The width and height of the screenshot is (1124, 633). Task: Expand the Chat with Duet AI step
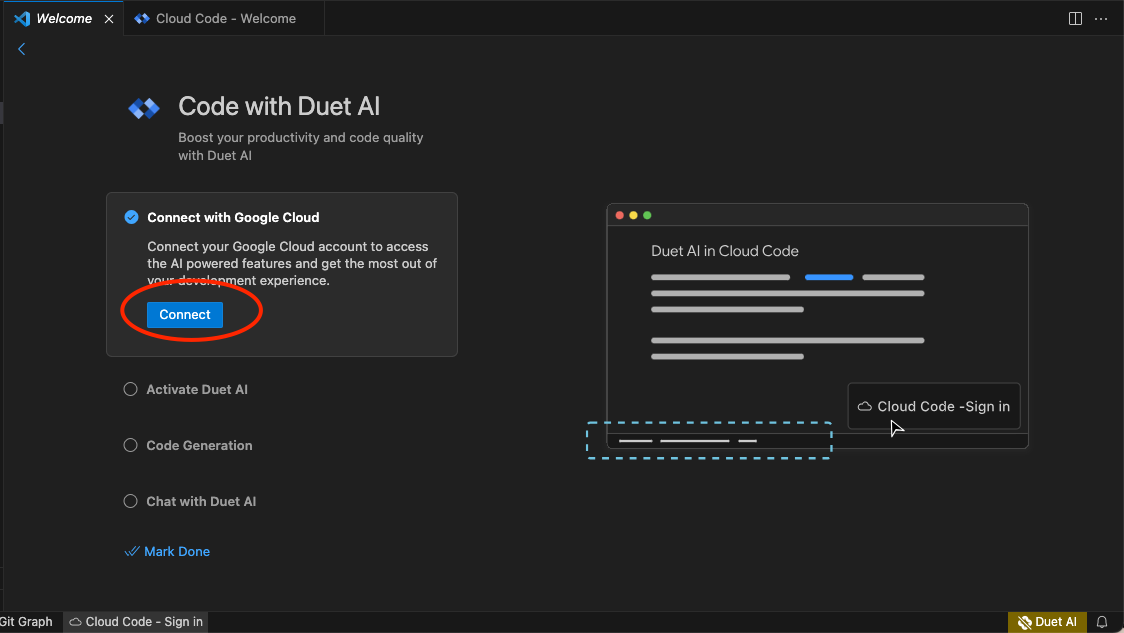click(201, 501)
